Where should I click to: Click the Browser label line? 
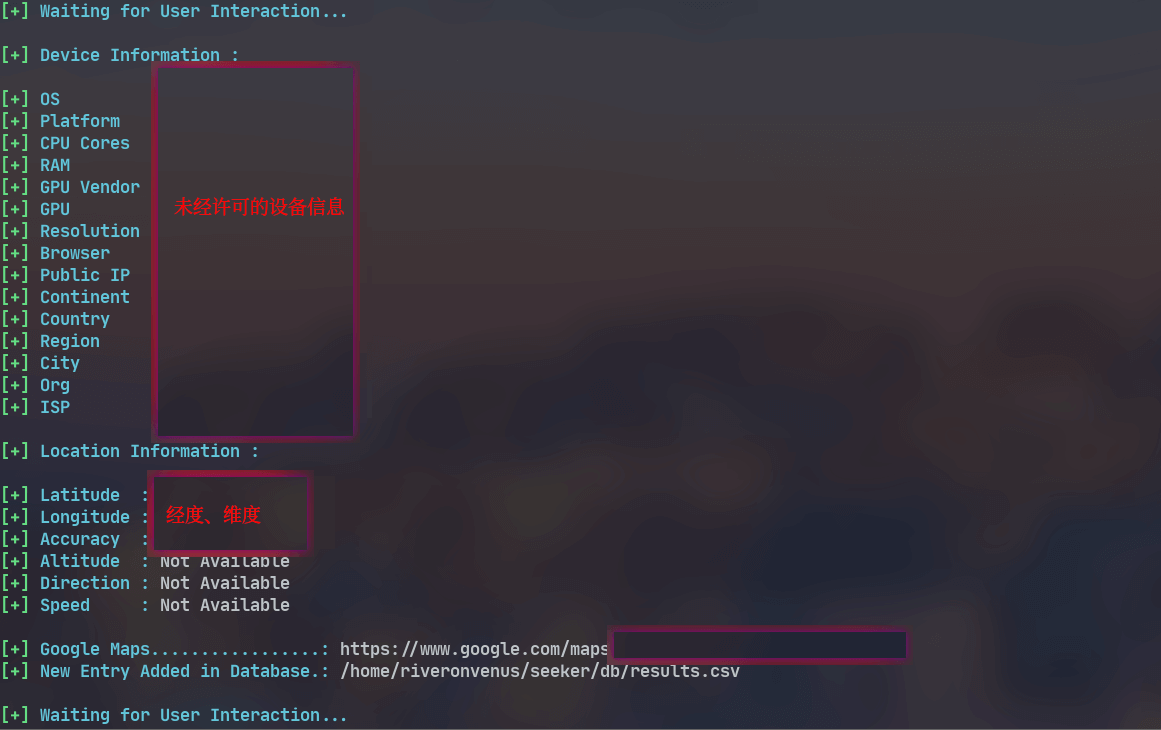[x=74, y=253]
